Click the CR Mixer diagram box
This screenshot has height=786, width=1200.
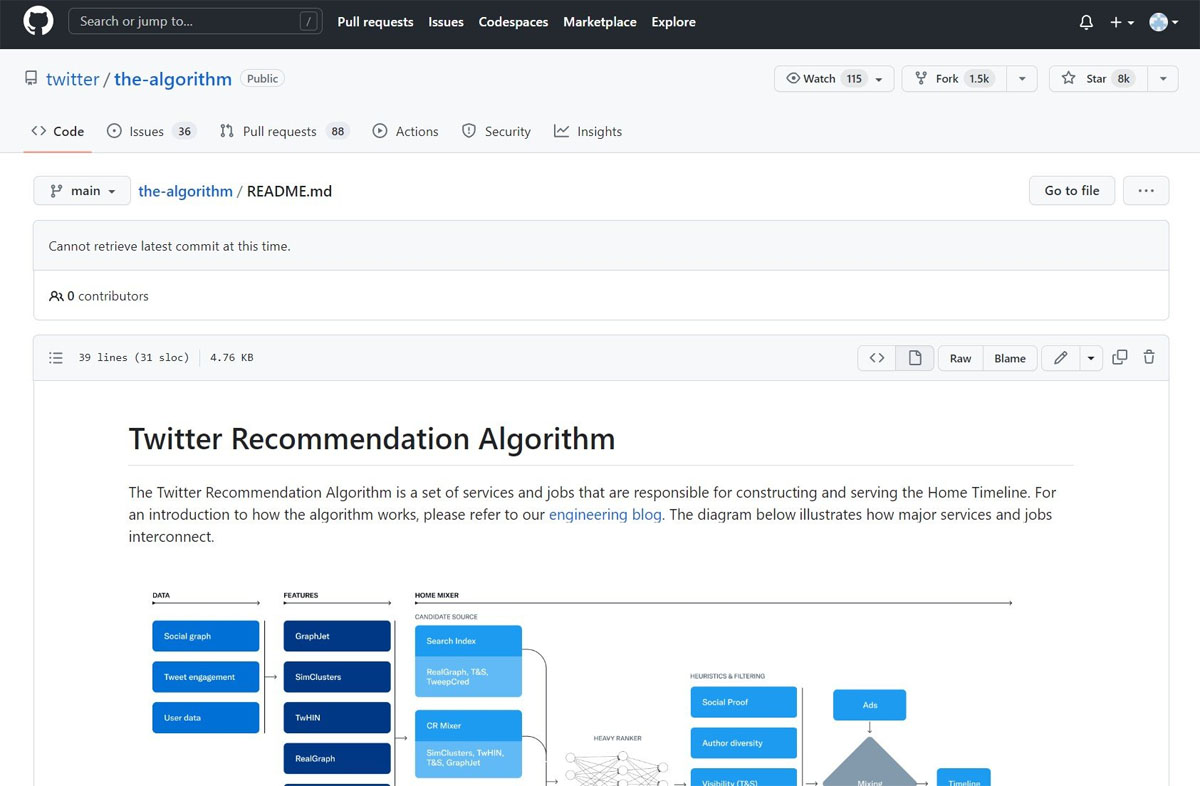[468, 726]
